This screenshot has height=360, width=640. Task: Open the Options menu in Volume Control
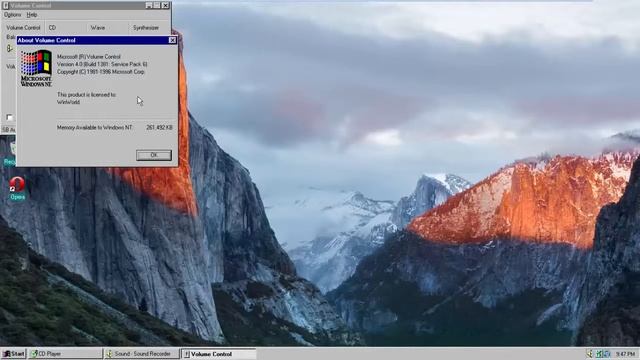pos(12,15)
